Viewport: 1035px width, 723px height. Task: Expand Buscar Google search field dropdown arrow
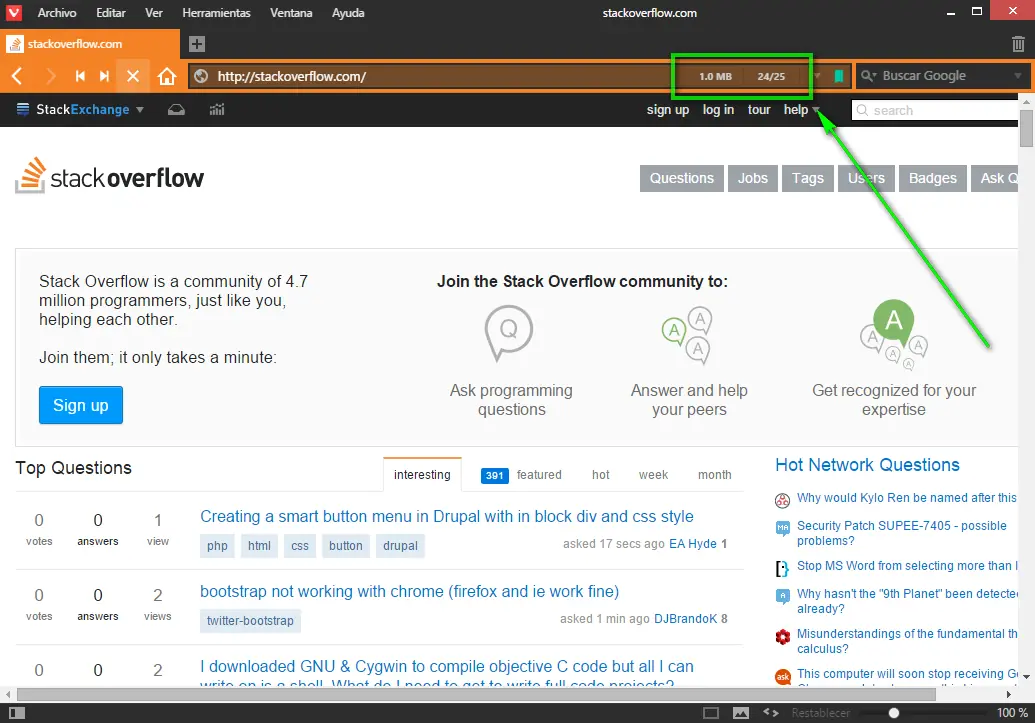point(1018,76)
